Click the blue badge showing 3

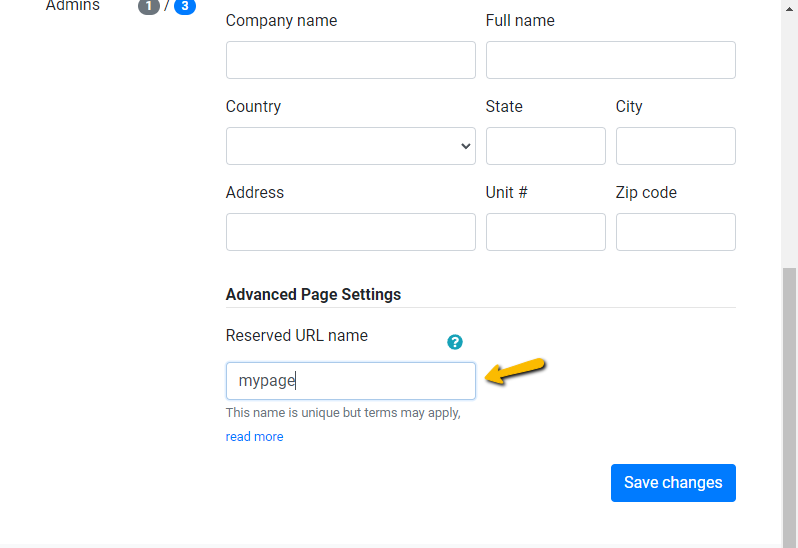pos(185,7)
